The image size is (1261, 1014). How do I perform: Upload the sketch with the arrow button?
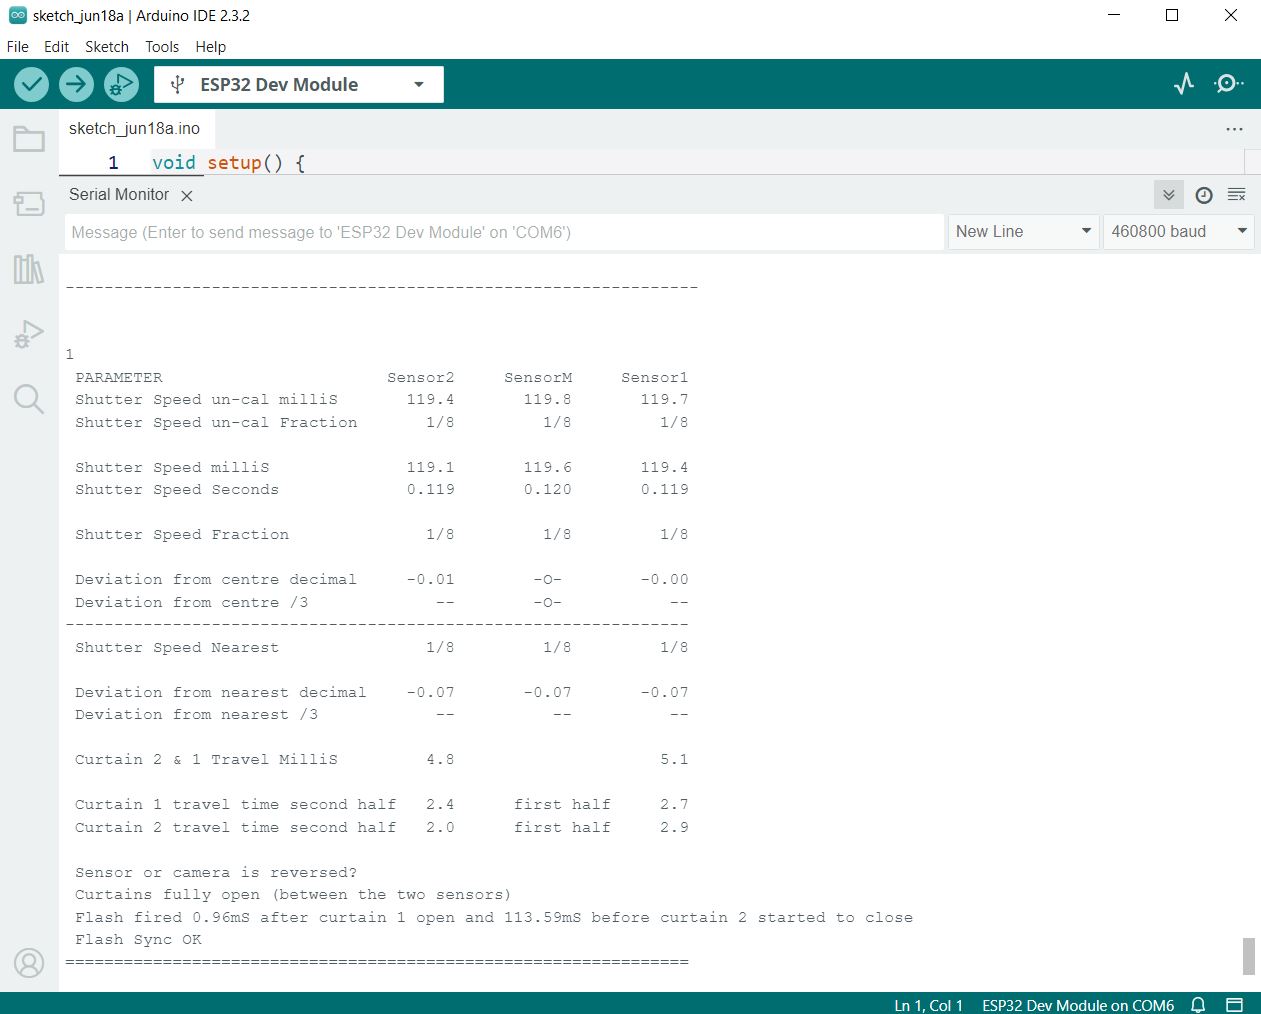tap(76, 84)
